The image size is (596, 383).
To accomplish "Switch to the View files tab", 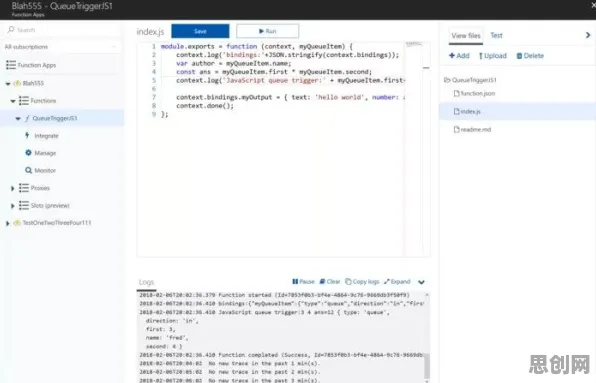I will coord(466,36).
